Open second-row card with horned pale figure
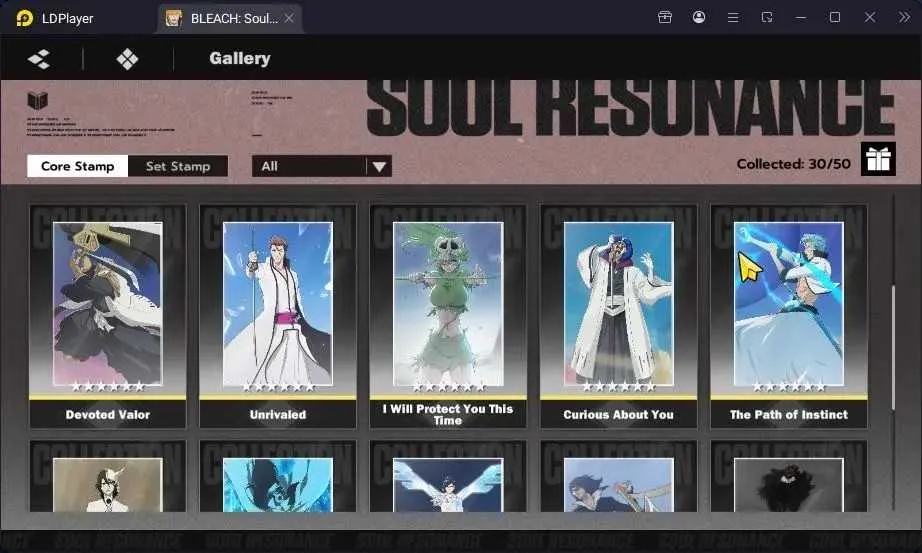922x553 pixels. click(x=108, y=476)
